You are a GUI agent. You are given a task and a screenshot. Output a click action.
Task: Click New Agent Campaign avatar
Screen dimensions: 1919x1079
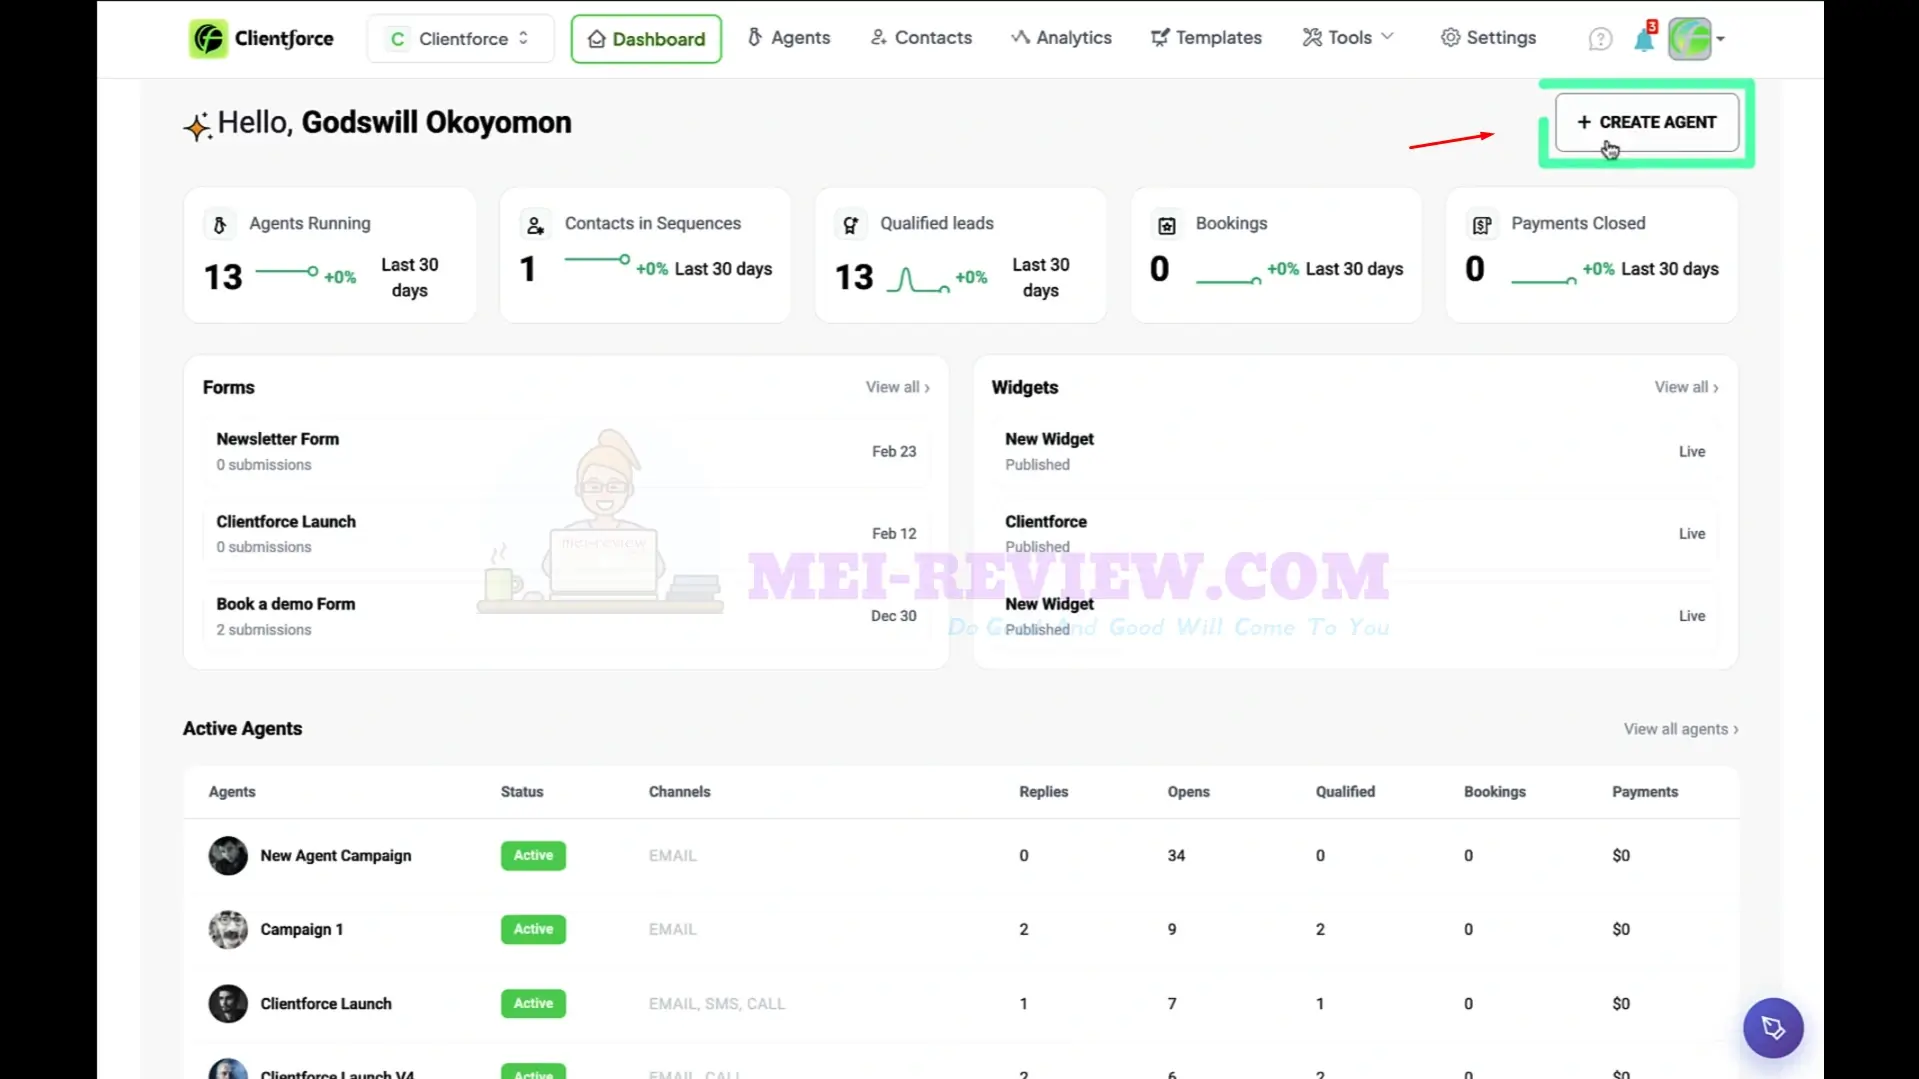[228, 856]
